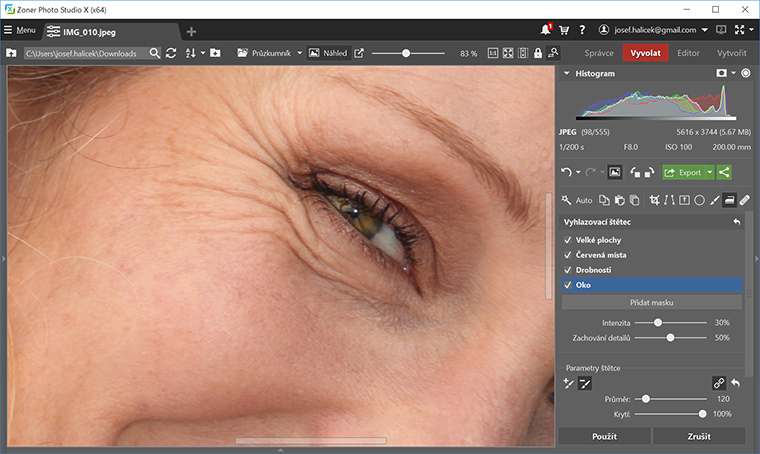This screenshot has height=454, width=760.
Task: Collapse the Histogram panel
Action: [x=567, y=74]
